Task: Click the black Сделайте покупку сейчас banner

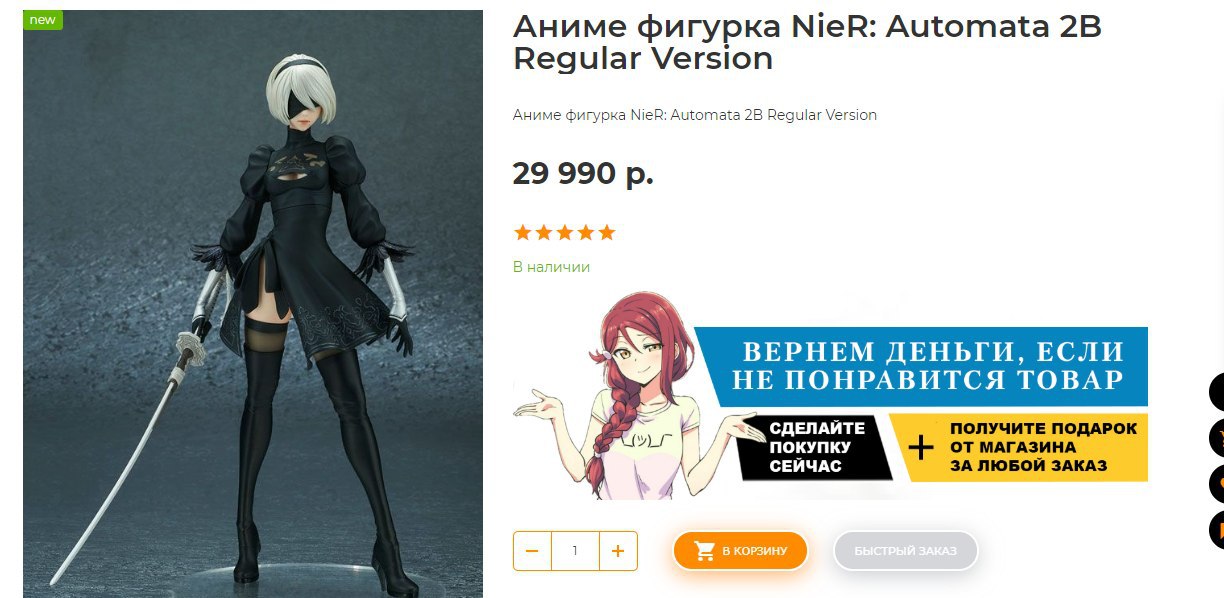Action: 817,447
